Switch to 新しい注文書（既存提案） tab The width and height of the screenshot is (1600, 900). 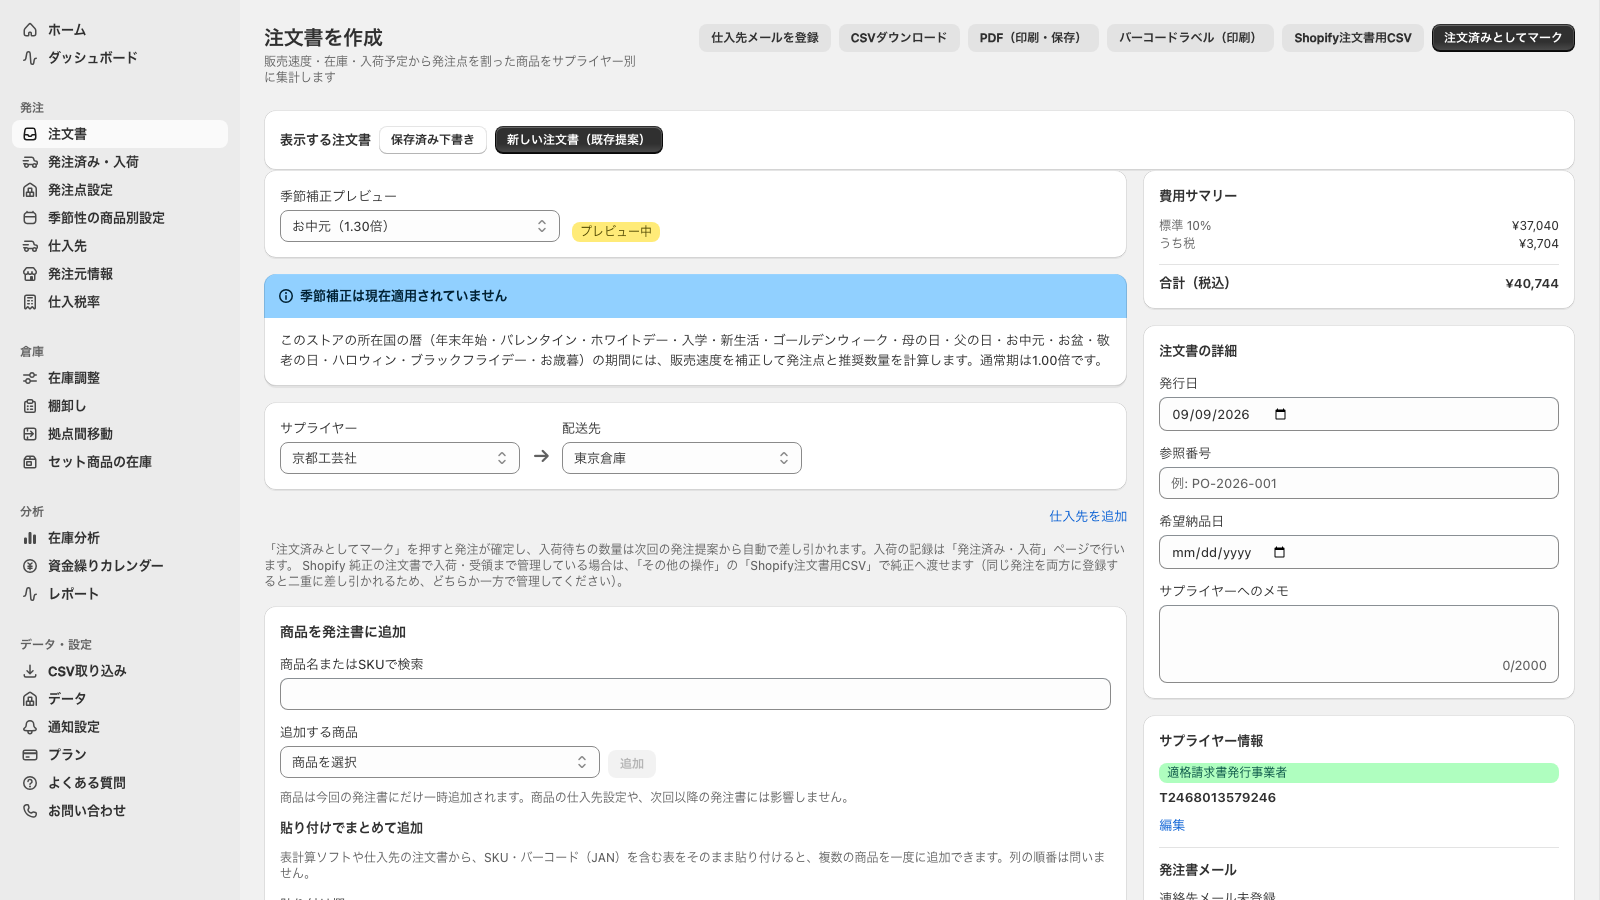pyautogui.click(x=579, y=140)
